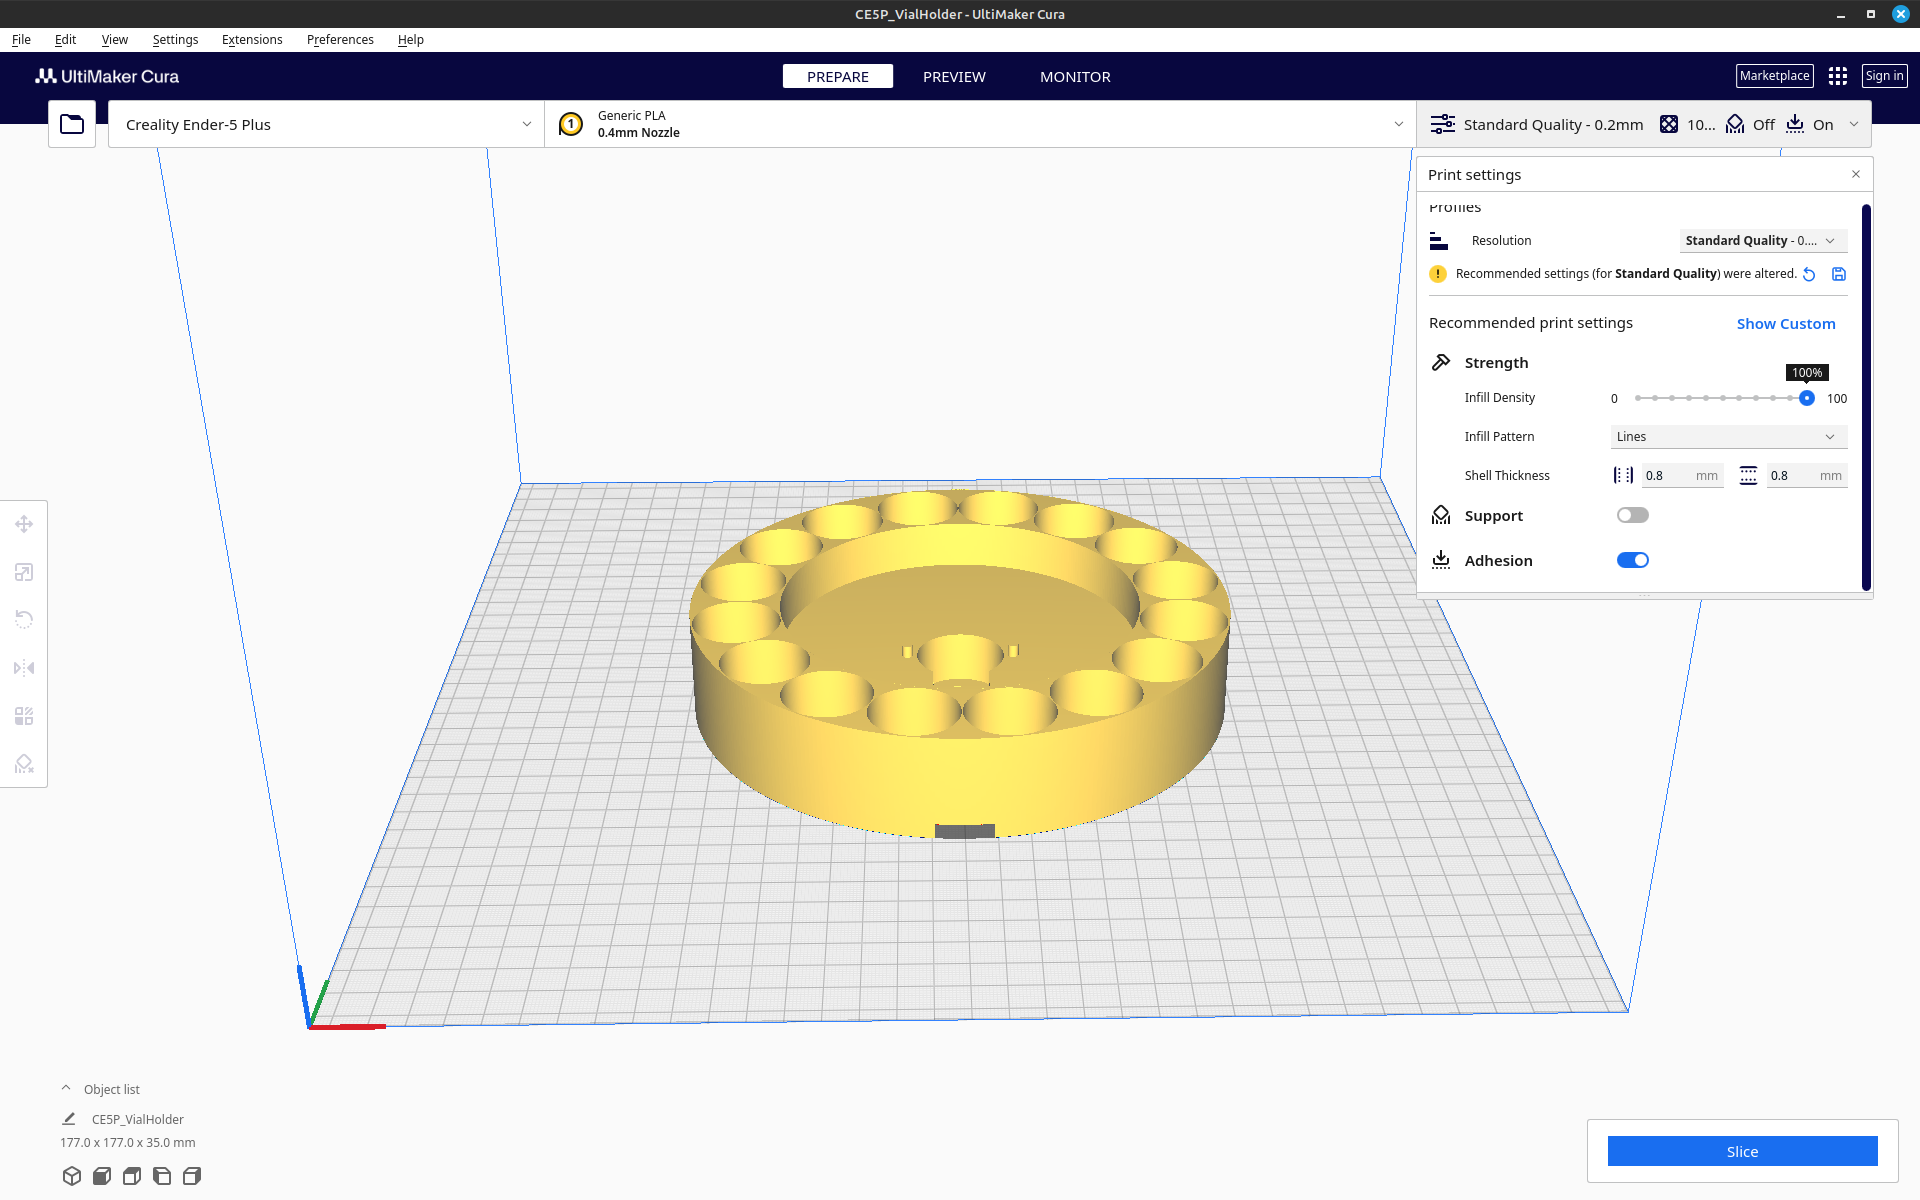Image resolution: width=1920 pixels, height=1200 pixels.
Task: Switch to the PREVIEW stage tab
Action: [x=954, y=76]
